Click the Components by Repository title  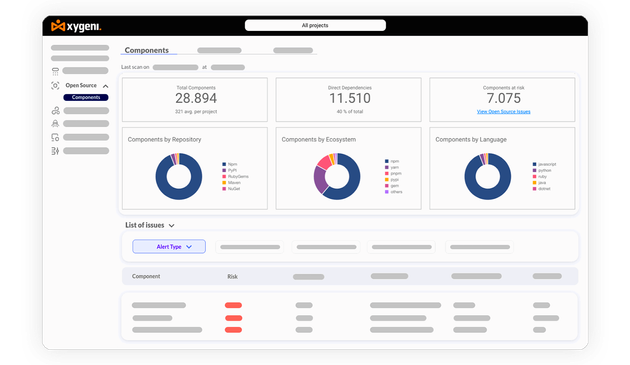(164, 139)
